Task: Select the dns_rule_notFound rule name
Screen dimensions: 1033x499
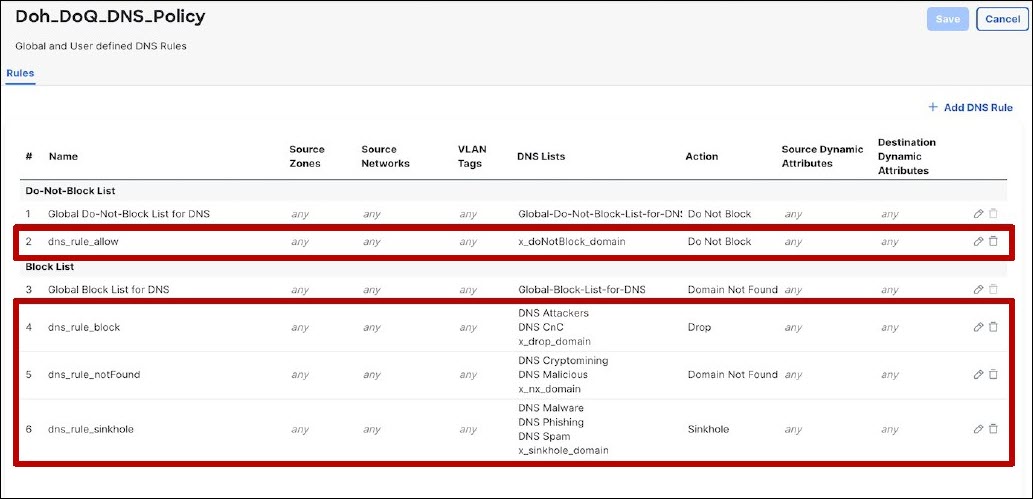Action: (94, 374)
